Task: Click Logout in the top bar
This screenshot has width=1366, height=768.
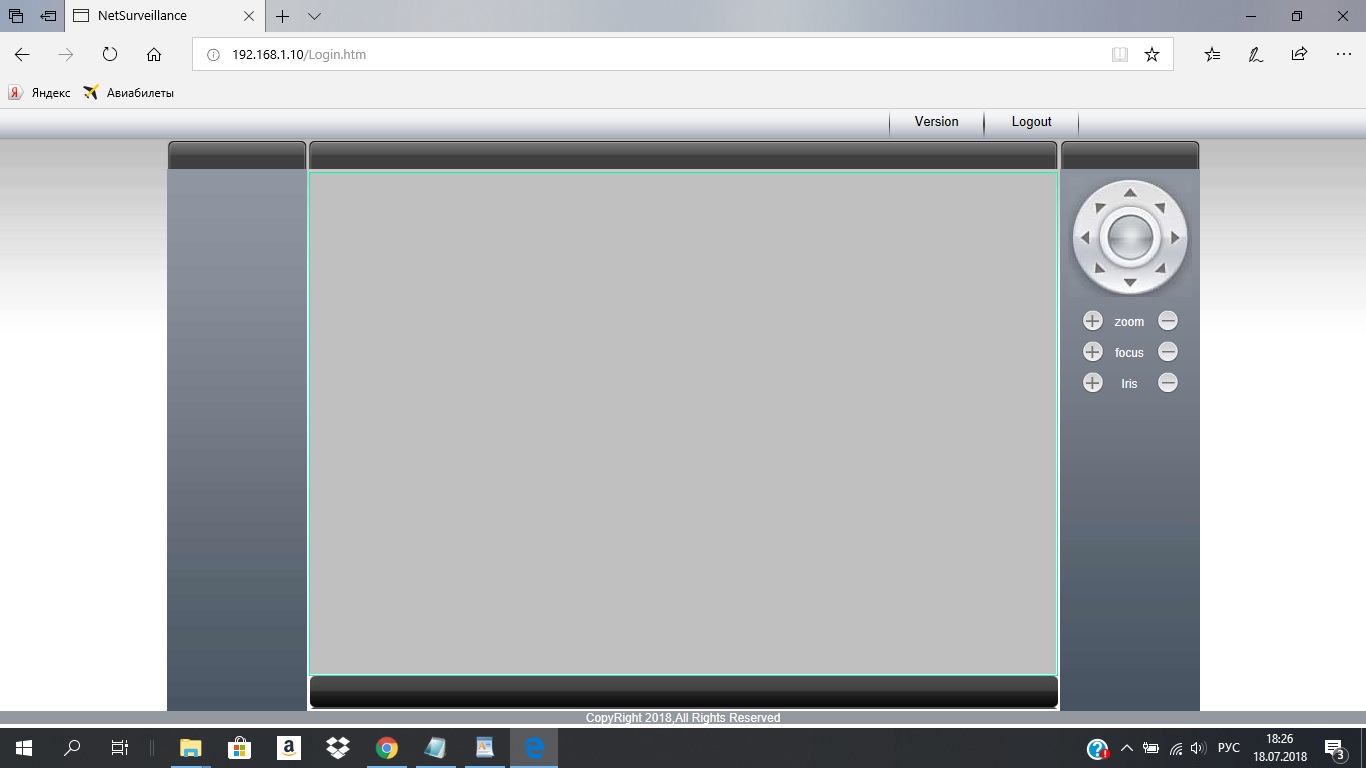Action: pyautogui.click(x=1031, y=122)
